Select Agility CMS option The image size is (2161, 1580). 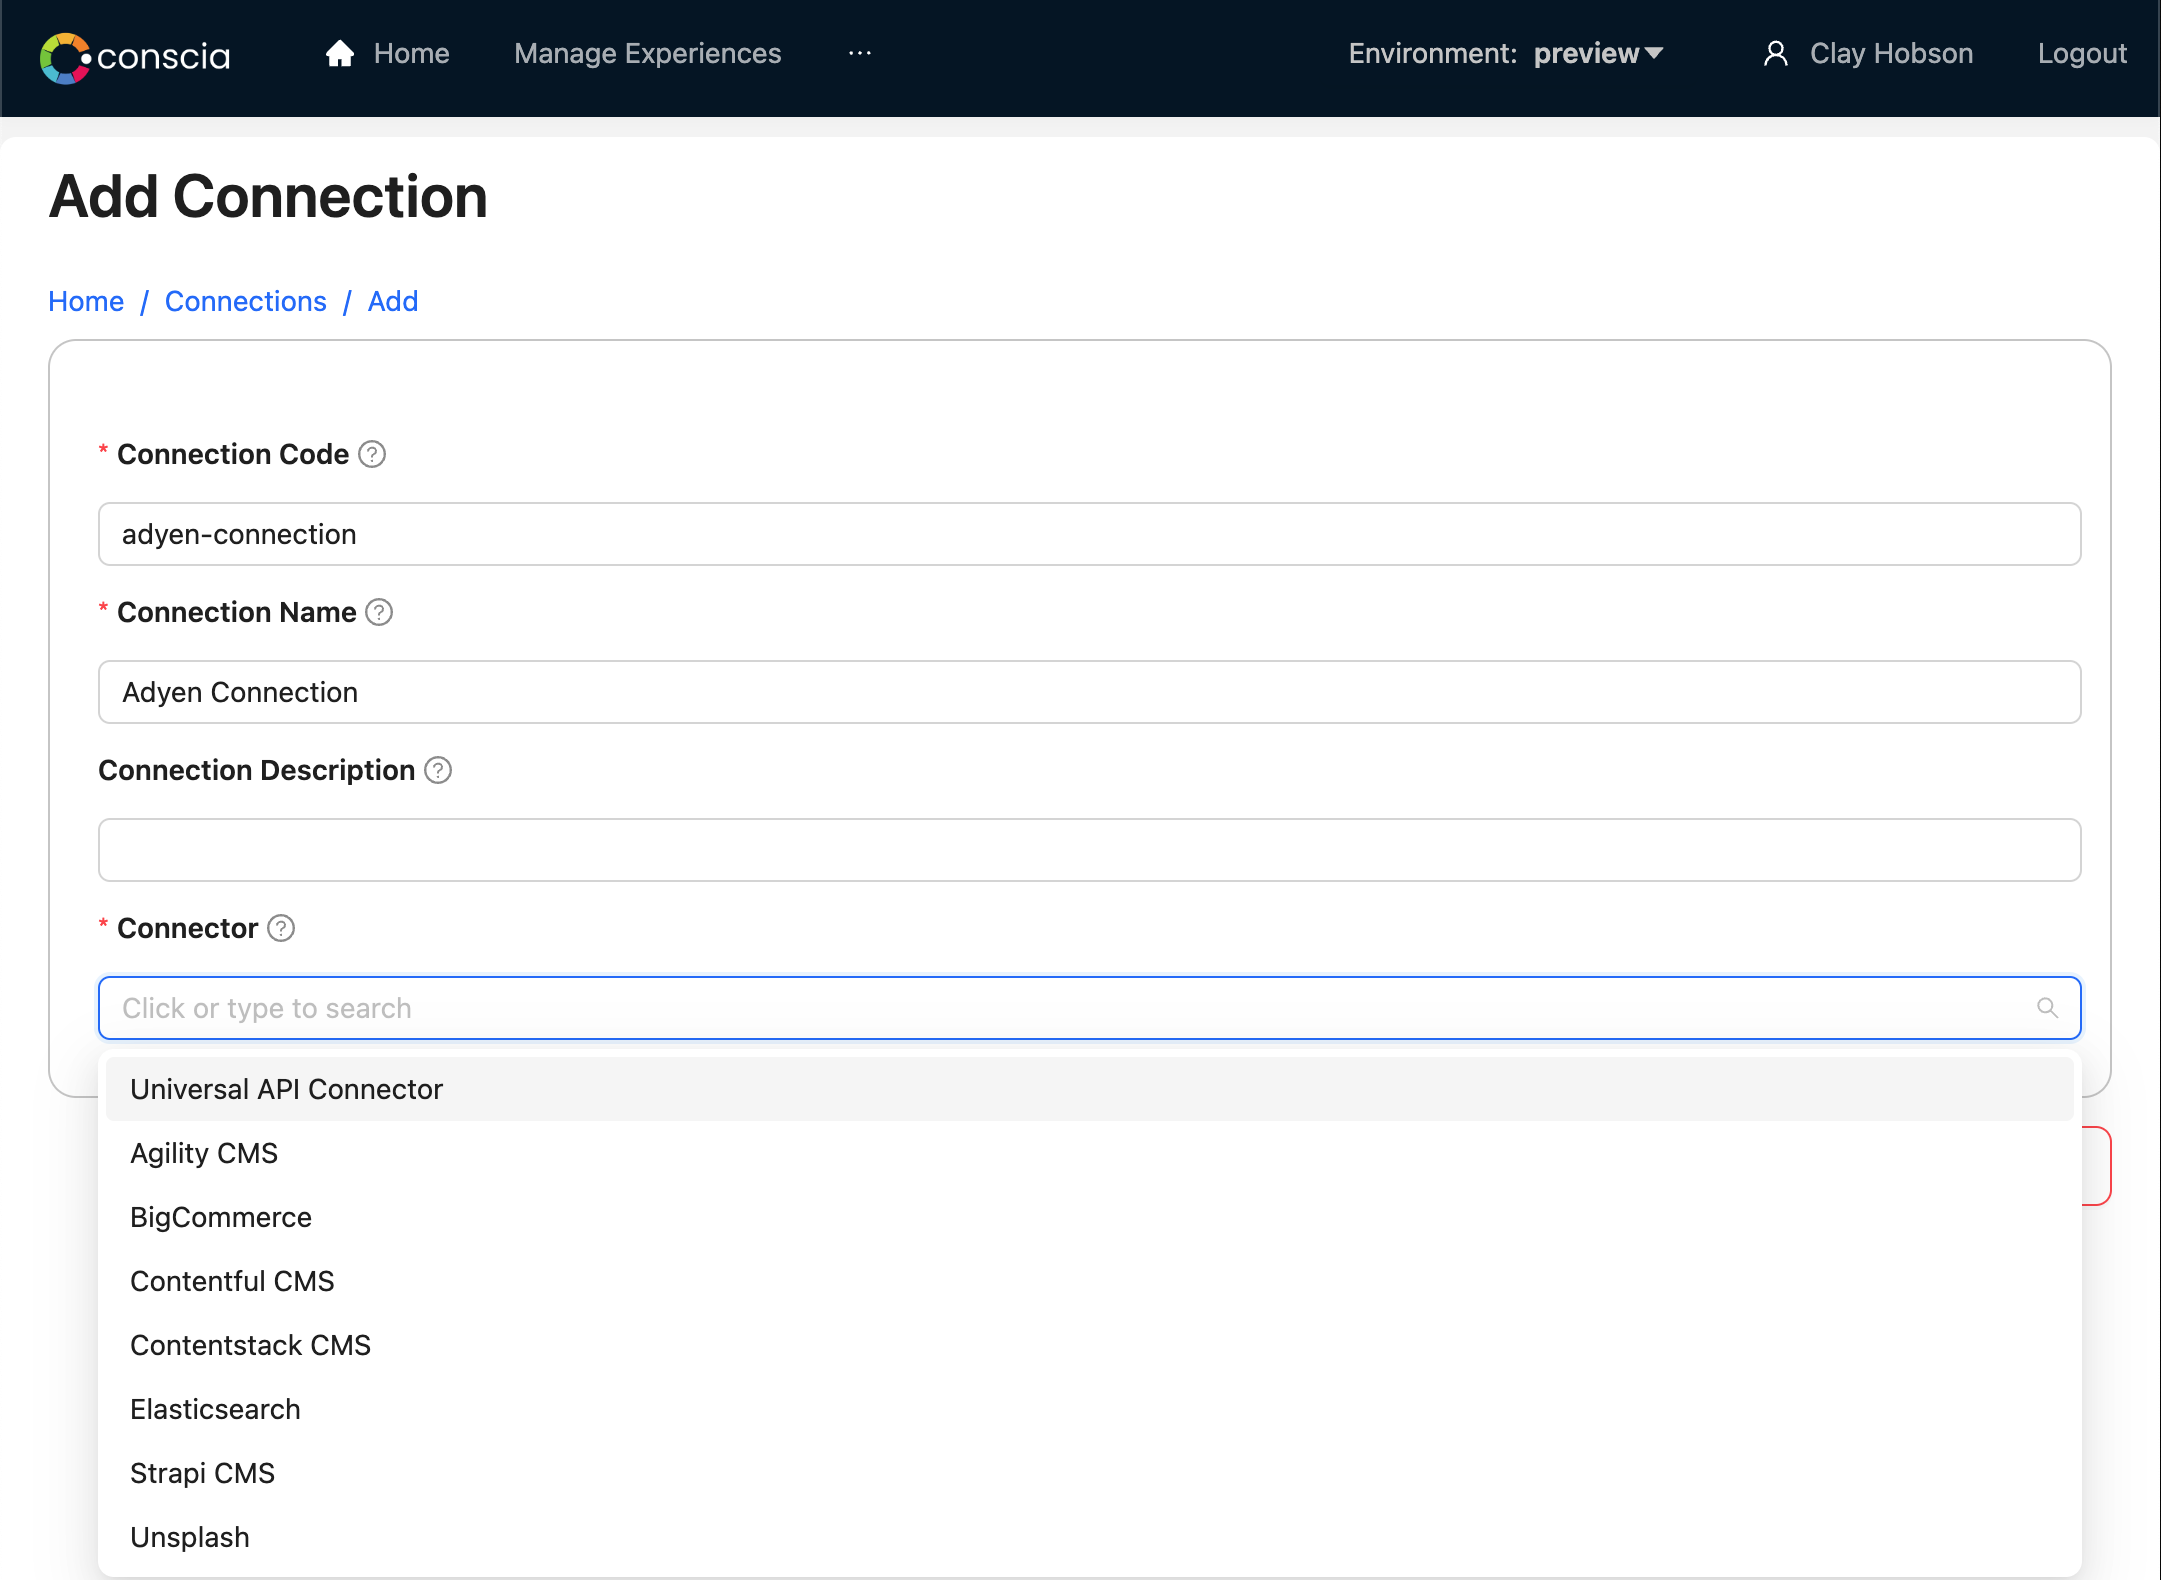coord(1090,1153)
